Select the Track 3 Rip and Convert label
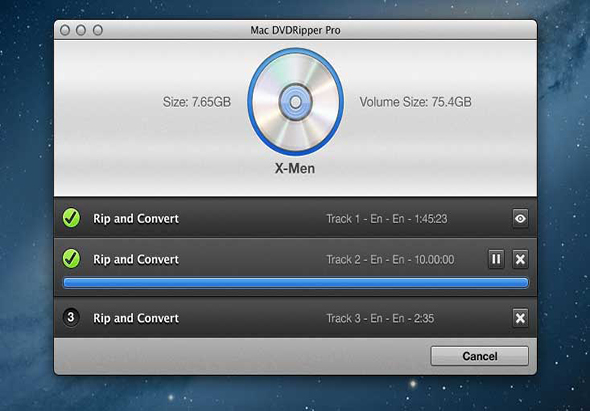Viewport: 590px width, 411px height. (x=136, y=318)
